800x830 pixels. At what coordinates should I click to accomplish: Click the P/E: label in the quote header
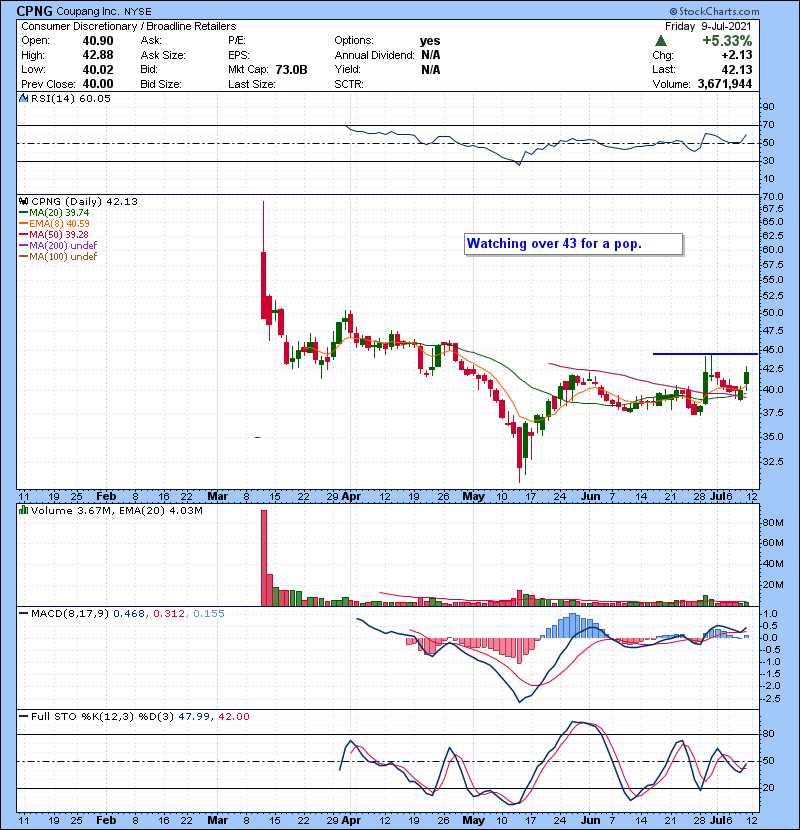click(236, 41)
